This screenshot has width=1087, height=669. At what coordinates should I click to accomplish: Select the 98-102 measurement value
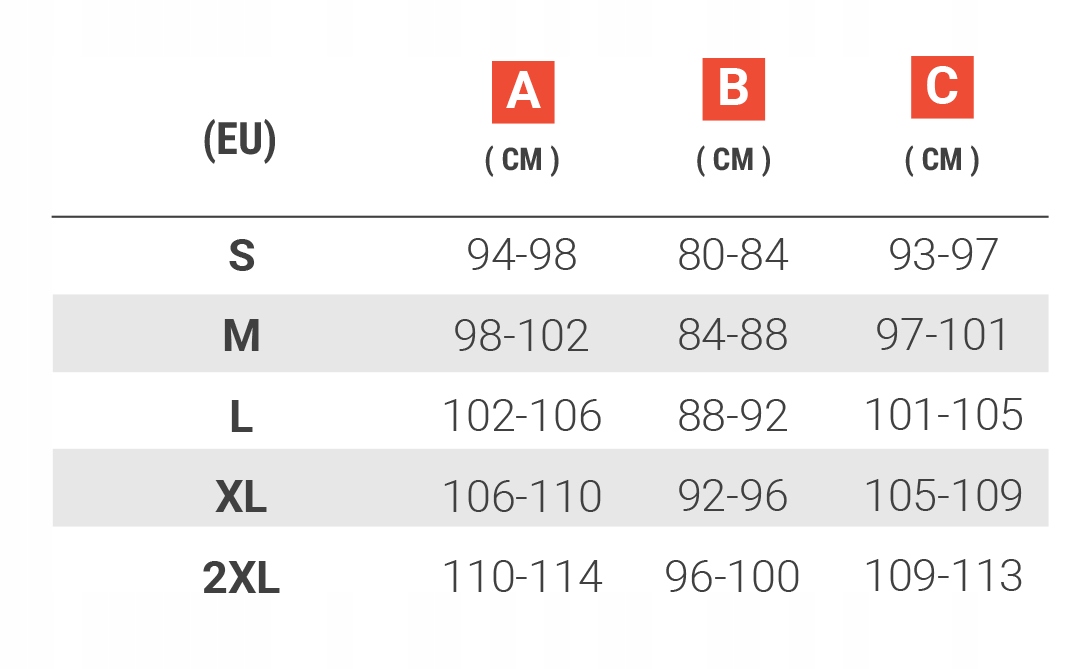522,335
